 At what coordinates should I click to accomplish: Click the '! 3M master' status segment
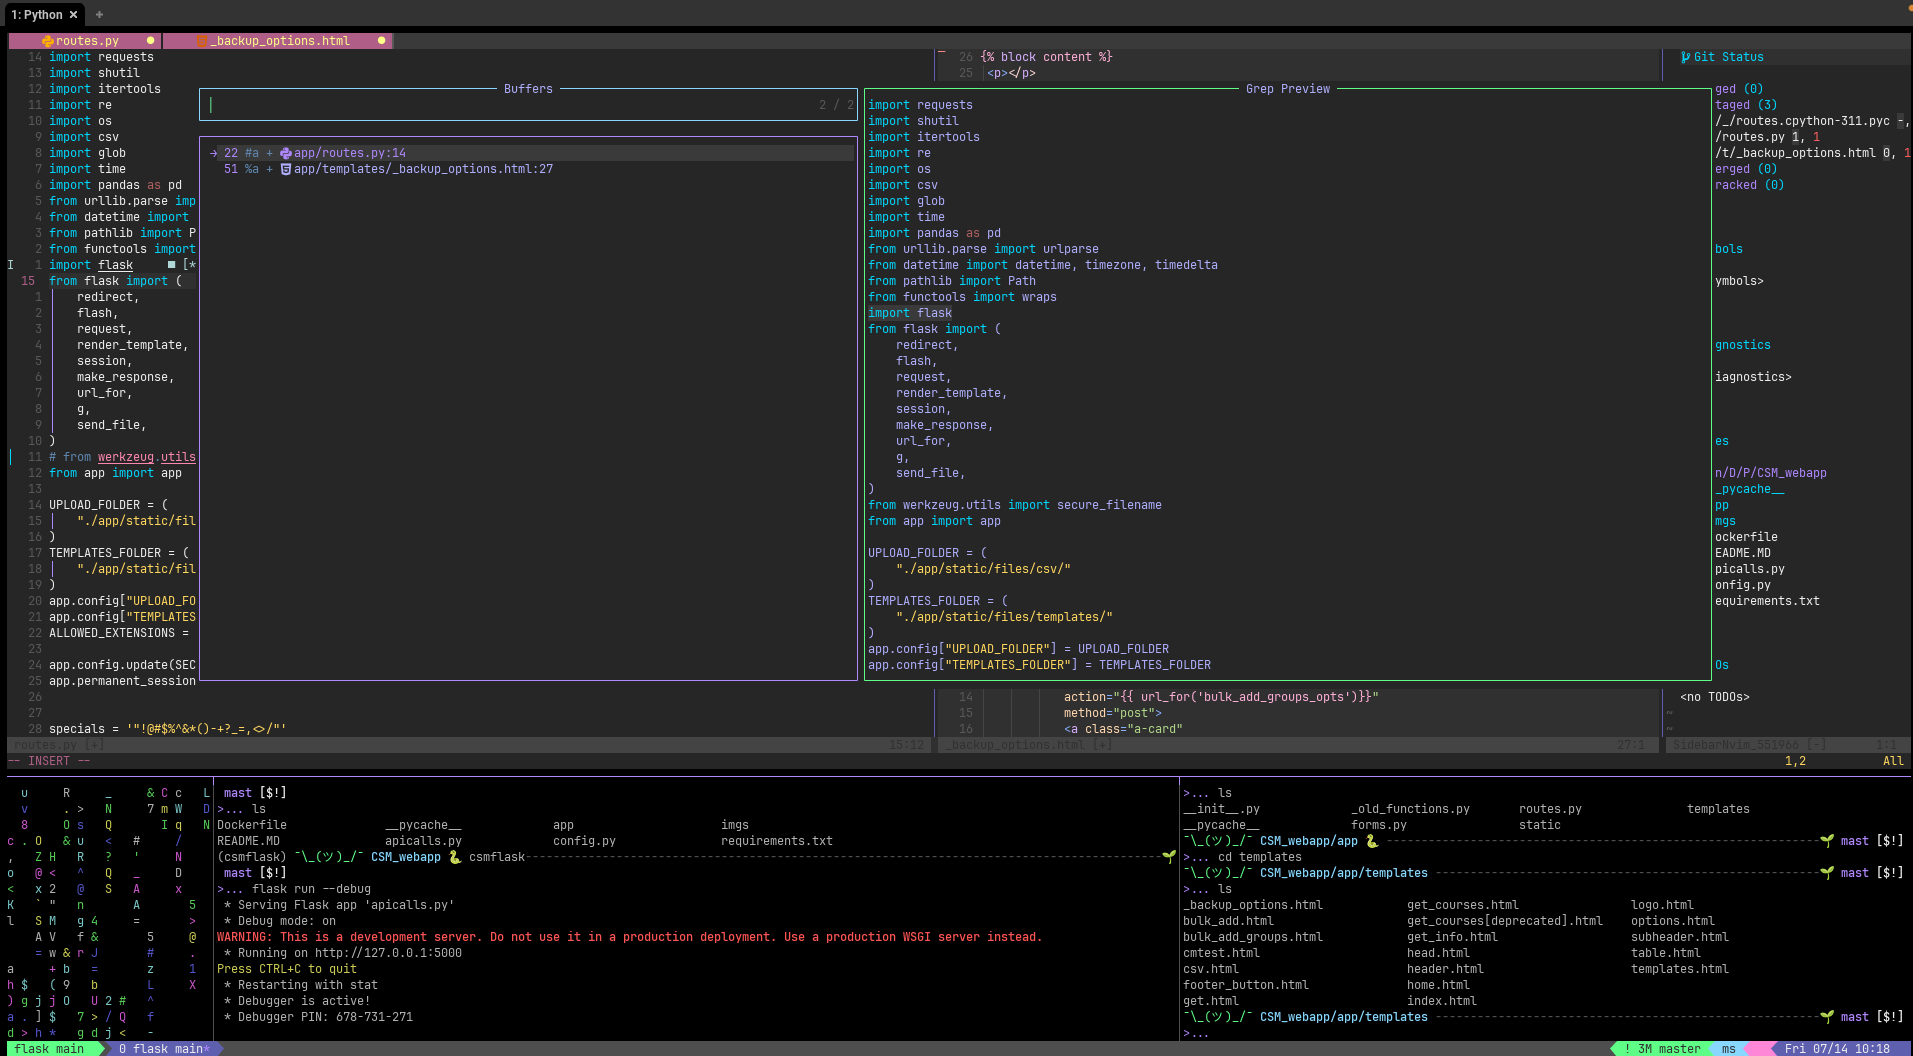(1662, 1049)
